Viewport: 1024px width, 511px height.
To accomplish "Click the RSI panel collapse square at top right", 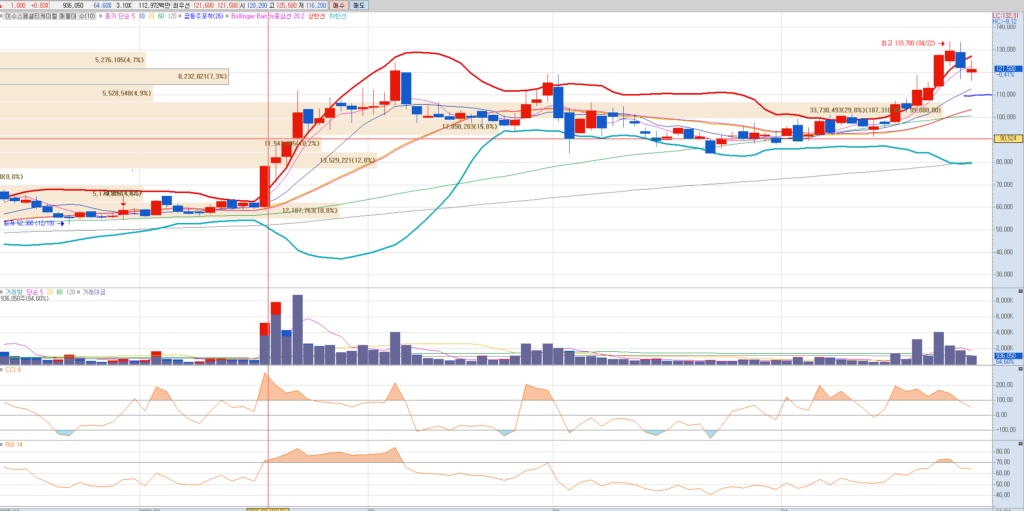I will (1020, 444).
